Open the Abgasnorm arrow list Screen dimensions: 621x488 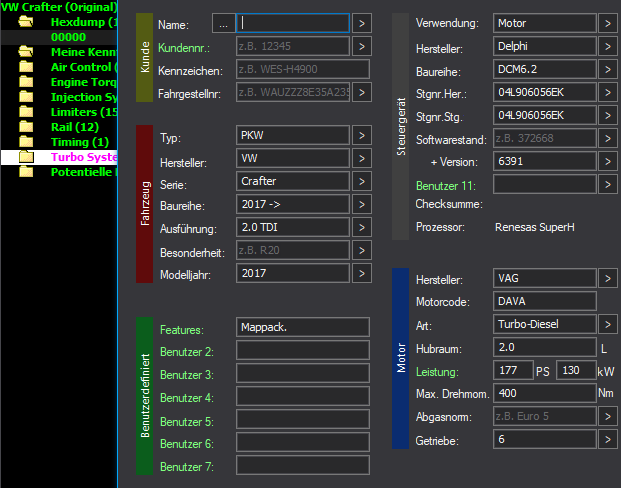(608, 416)
